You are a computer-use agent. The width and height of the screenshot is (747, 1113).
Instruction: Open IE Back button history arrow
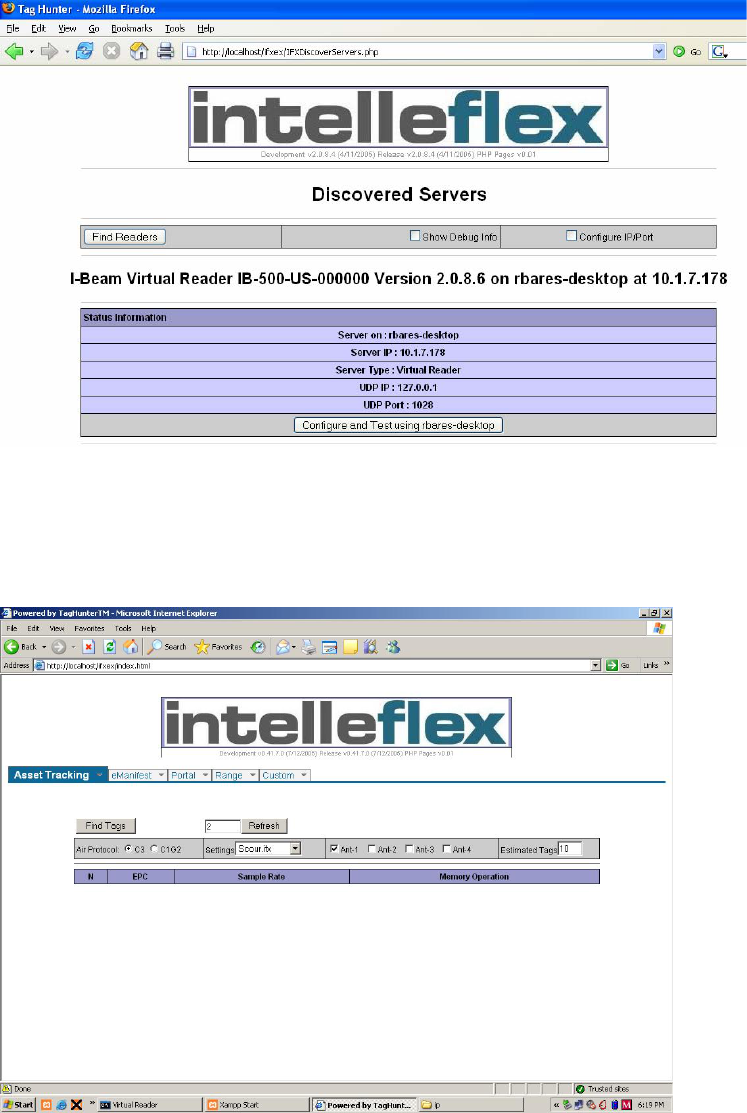tap(44, 647)
